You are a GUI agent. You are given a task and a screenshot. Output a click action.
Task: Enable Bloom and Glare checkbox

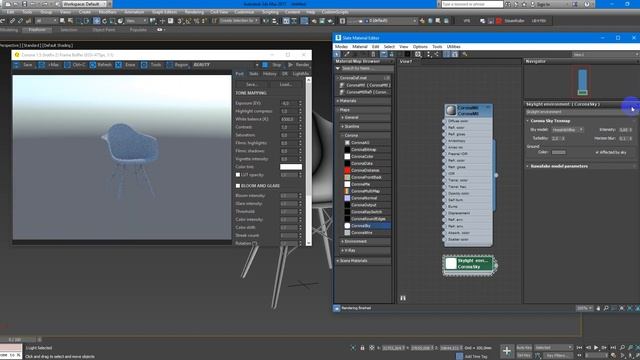[238, 186]
